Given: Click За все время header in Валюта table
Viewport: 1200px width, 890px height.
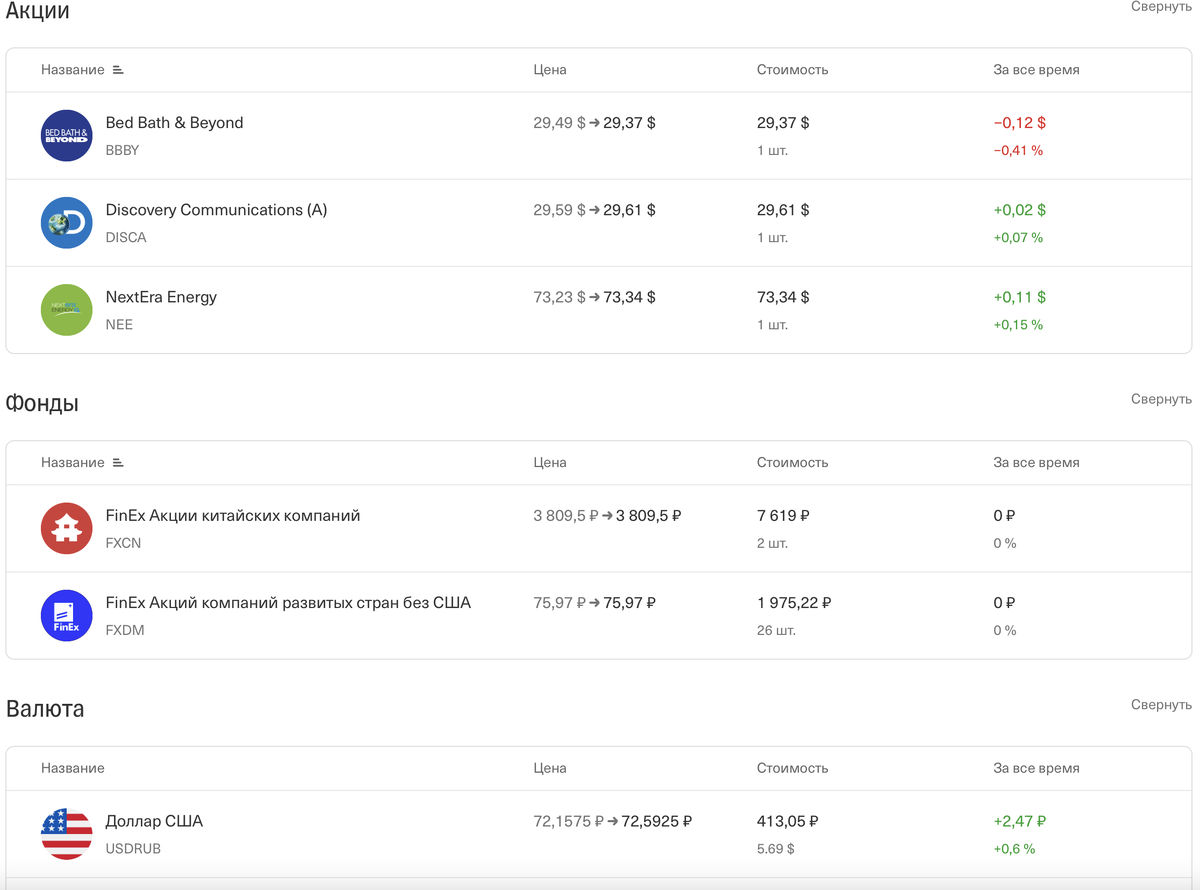Looking at the screenshot, I should tap(1036, 768).
